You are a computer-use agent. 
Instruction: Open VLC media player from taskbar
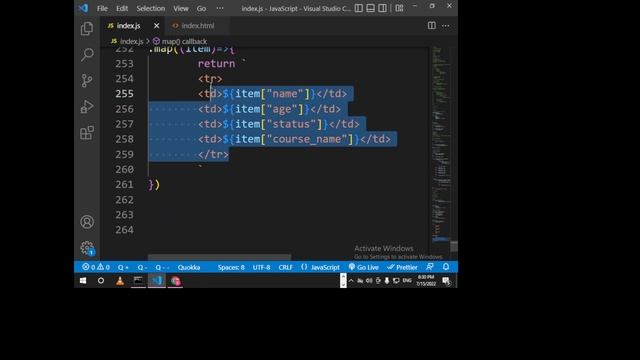tap(120, 281)
